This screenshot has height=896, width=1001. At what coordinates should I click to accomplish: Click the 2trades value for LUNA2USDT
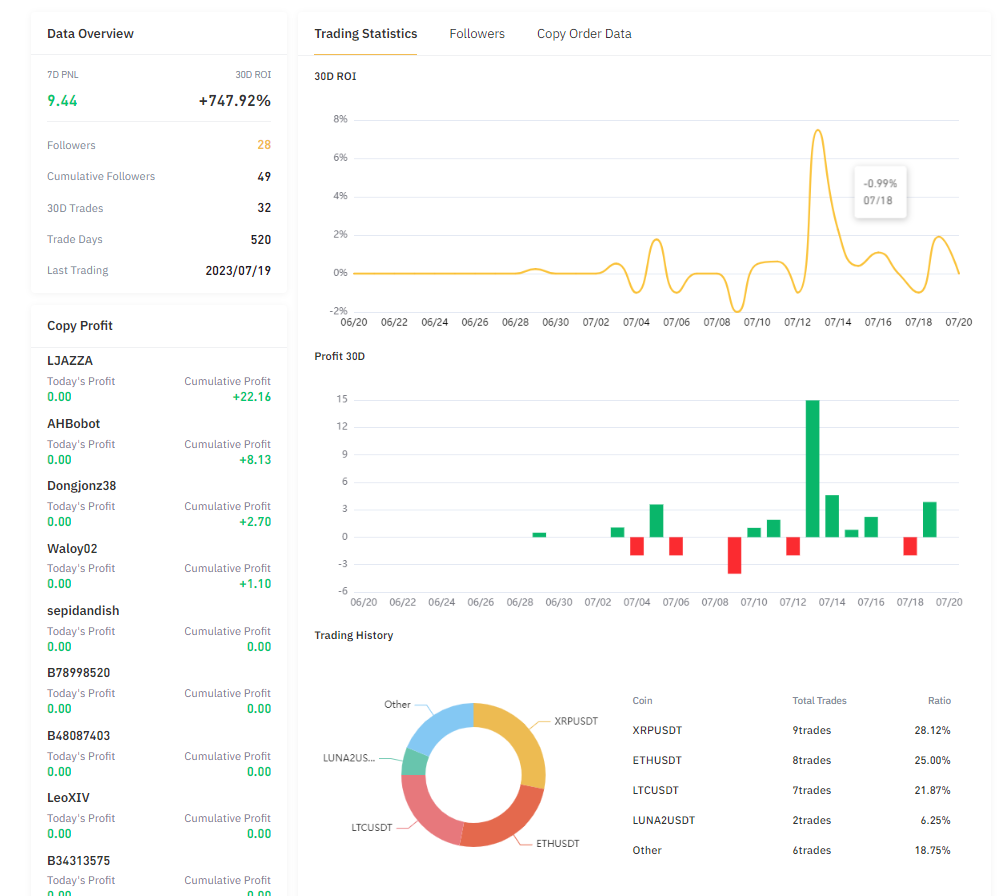pos(811,820)
